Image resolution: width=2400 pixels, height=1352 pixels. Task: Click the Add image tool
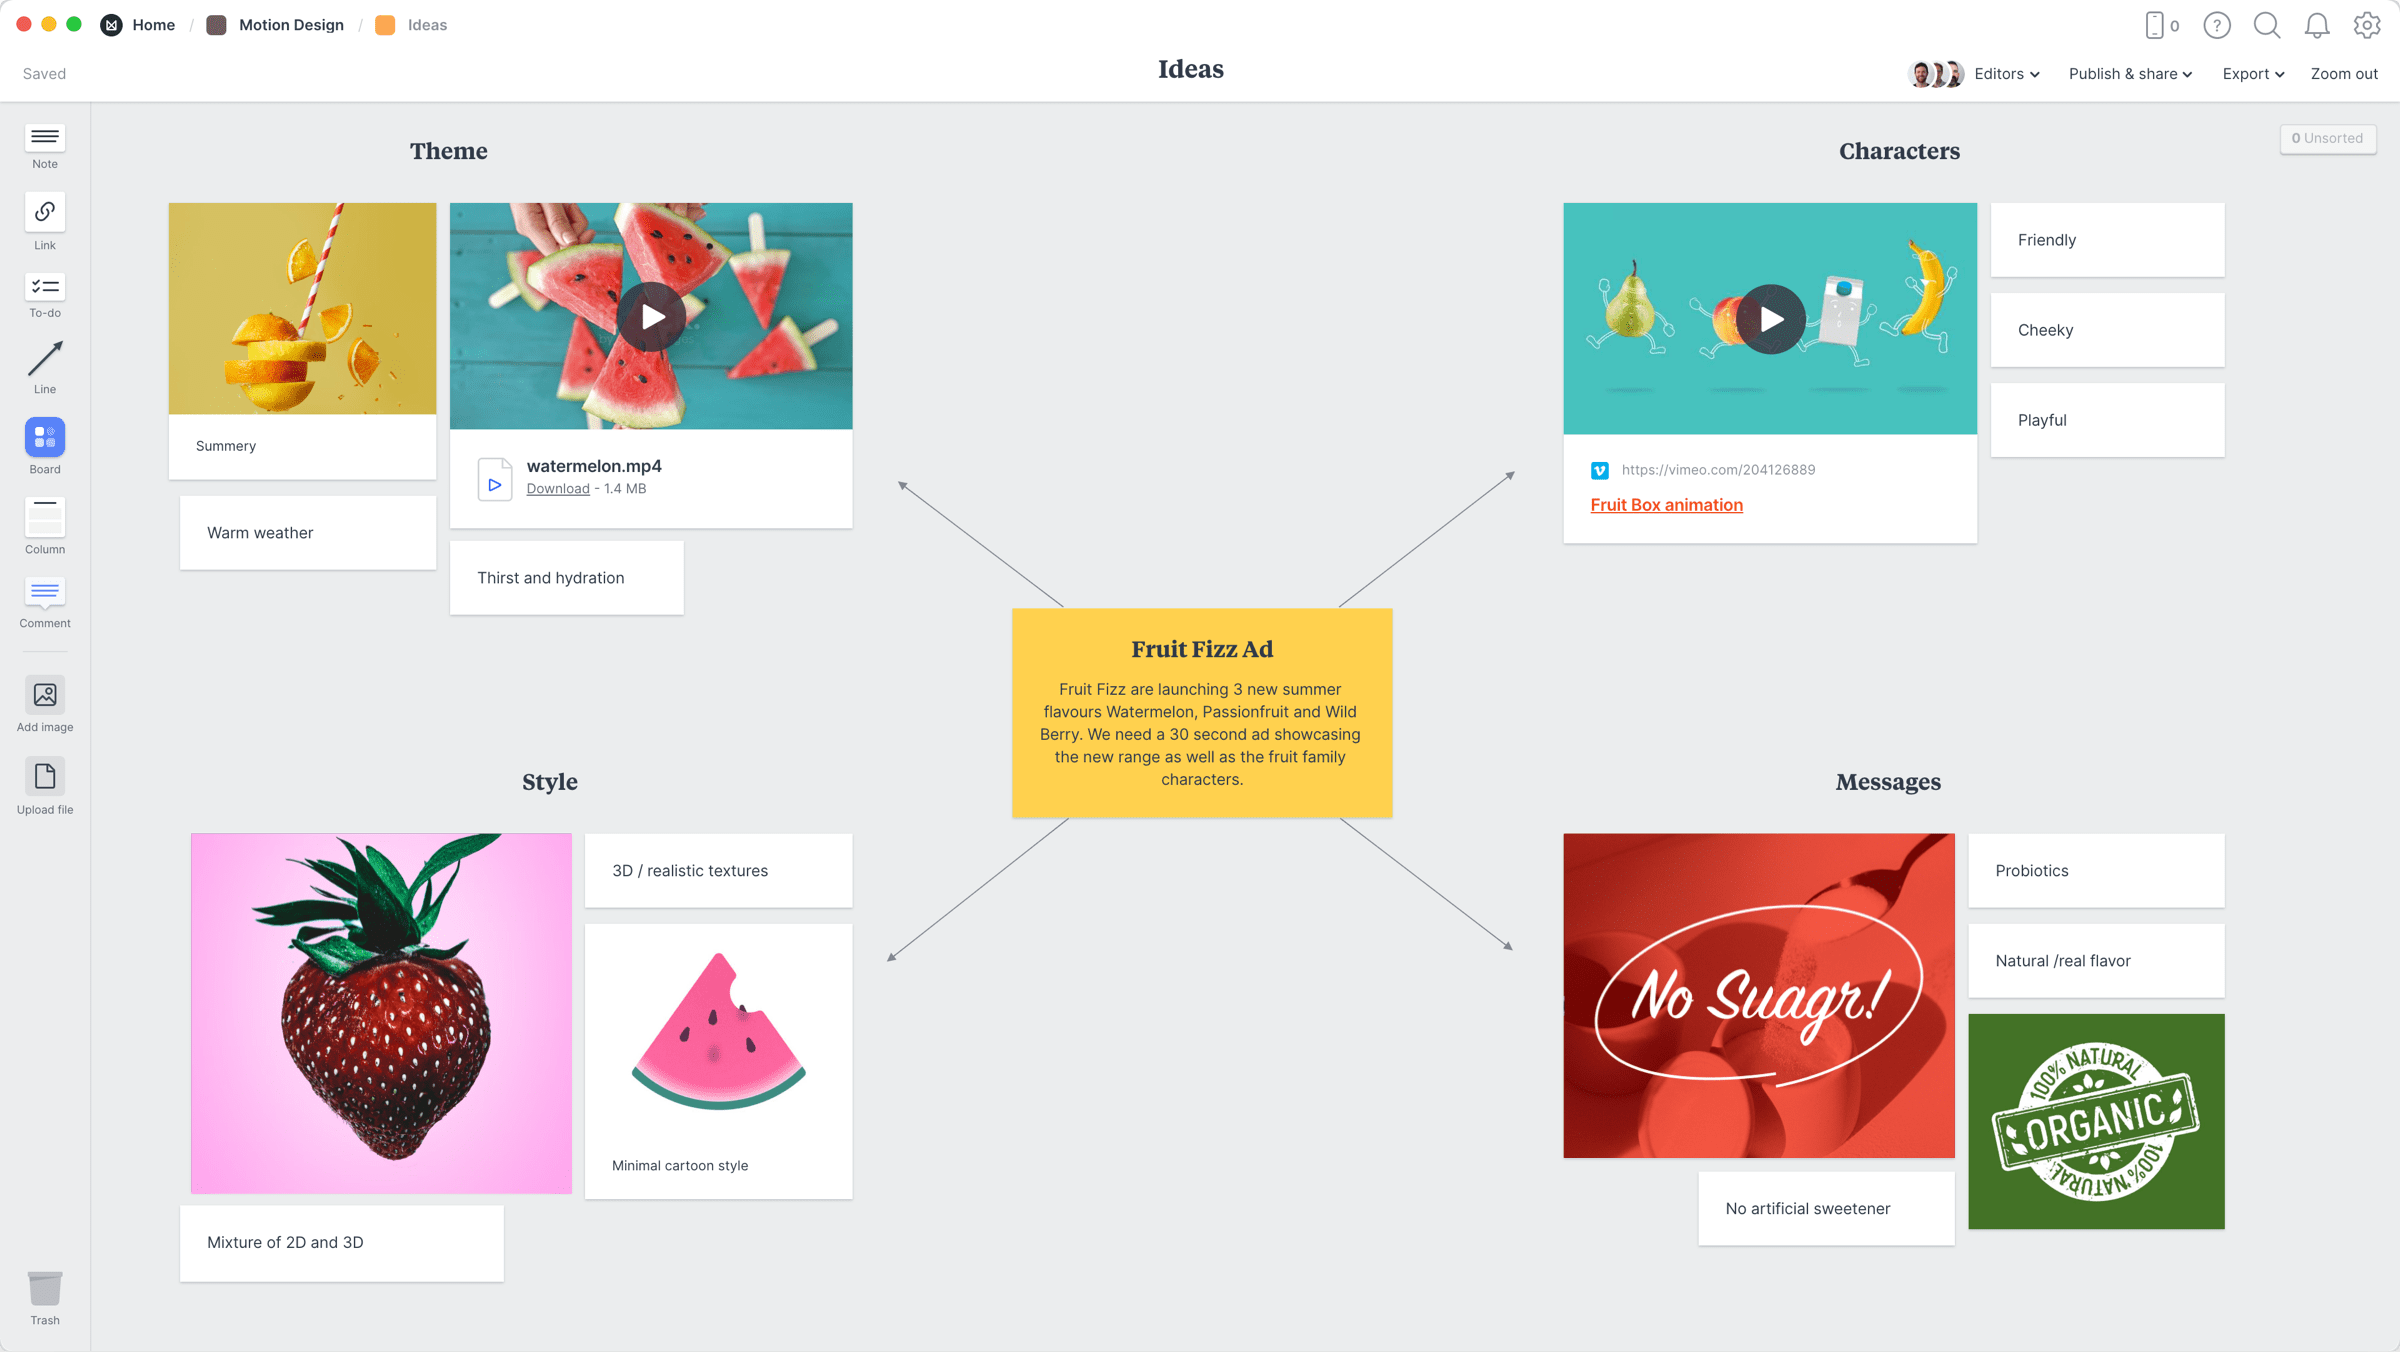[45, 705]
